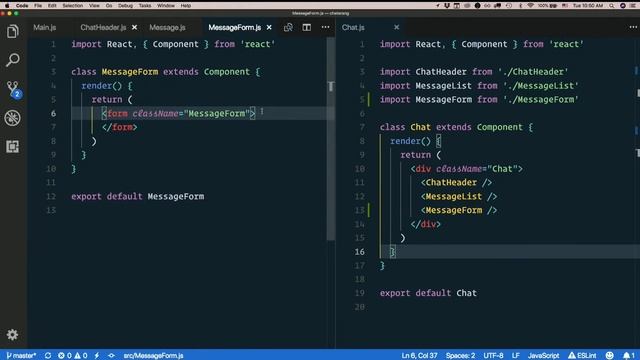Open the Code application menu

tap(22, 6)
